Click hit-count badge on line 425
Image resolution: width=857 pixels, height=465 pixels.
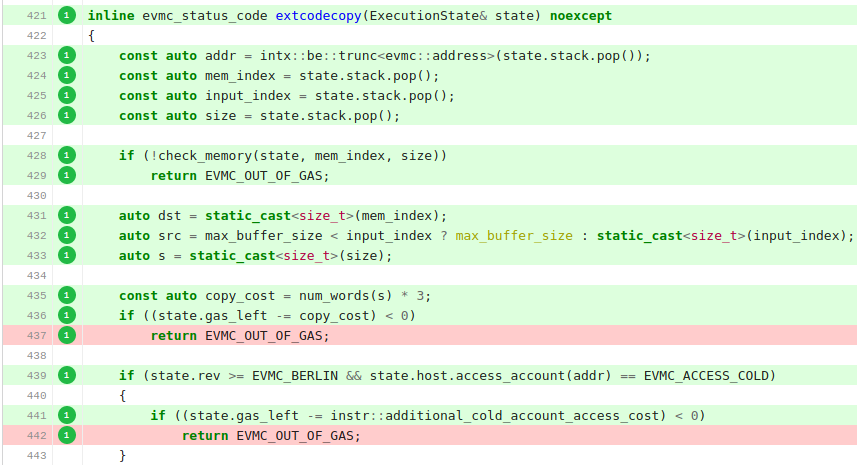[x=67, y=95]
